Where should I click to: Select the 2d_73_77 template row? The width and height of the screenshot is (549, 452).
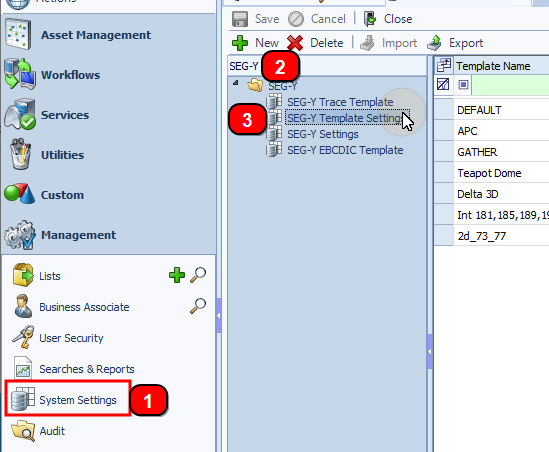click(x=491, y=236)
